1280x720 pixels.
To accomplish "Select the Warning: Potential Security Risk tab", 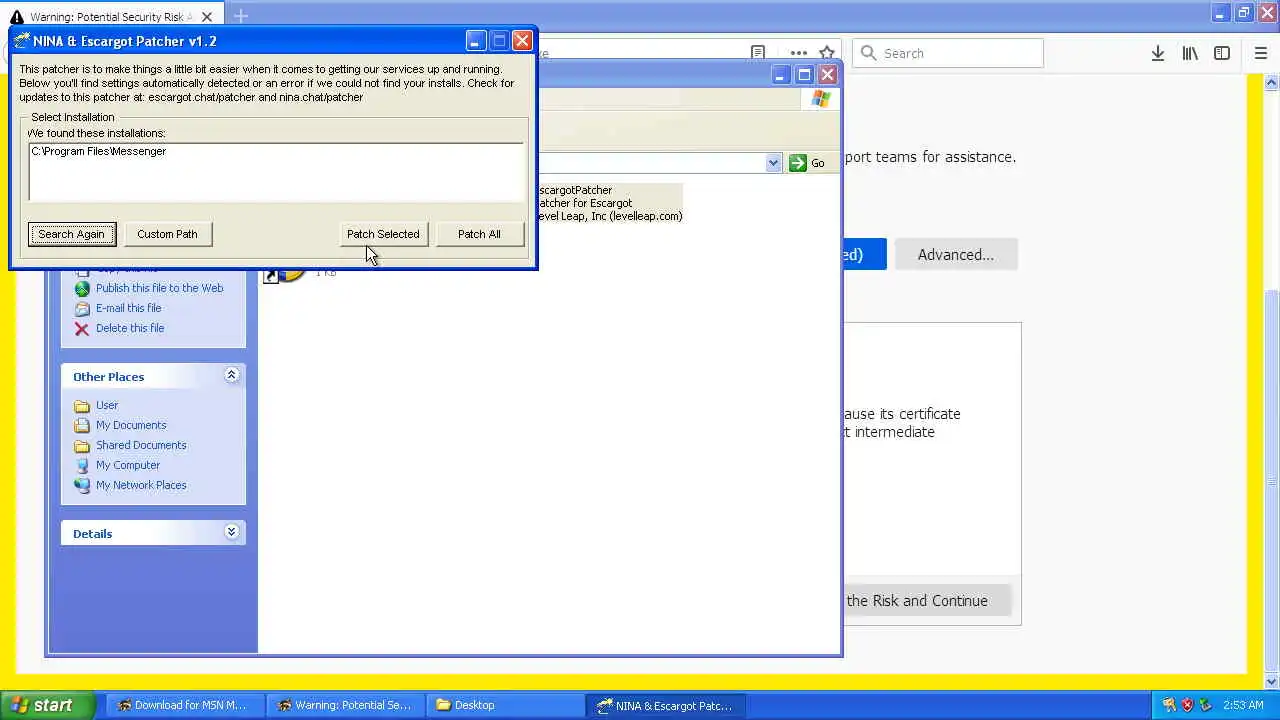I will click(x=112, y=17).
